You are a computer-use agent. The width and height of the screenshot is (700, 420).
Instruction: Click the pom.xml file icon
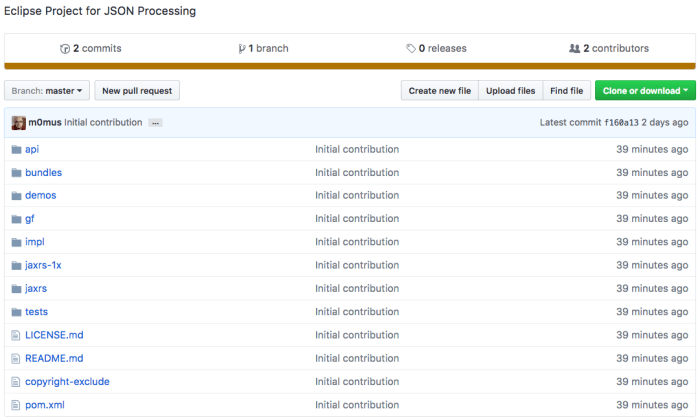tap(16, 405)
